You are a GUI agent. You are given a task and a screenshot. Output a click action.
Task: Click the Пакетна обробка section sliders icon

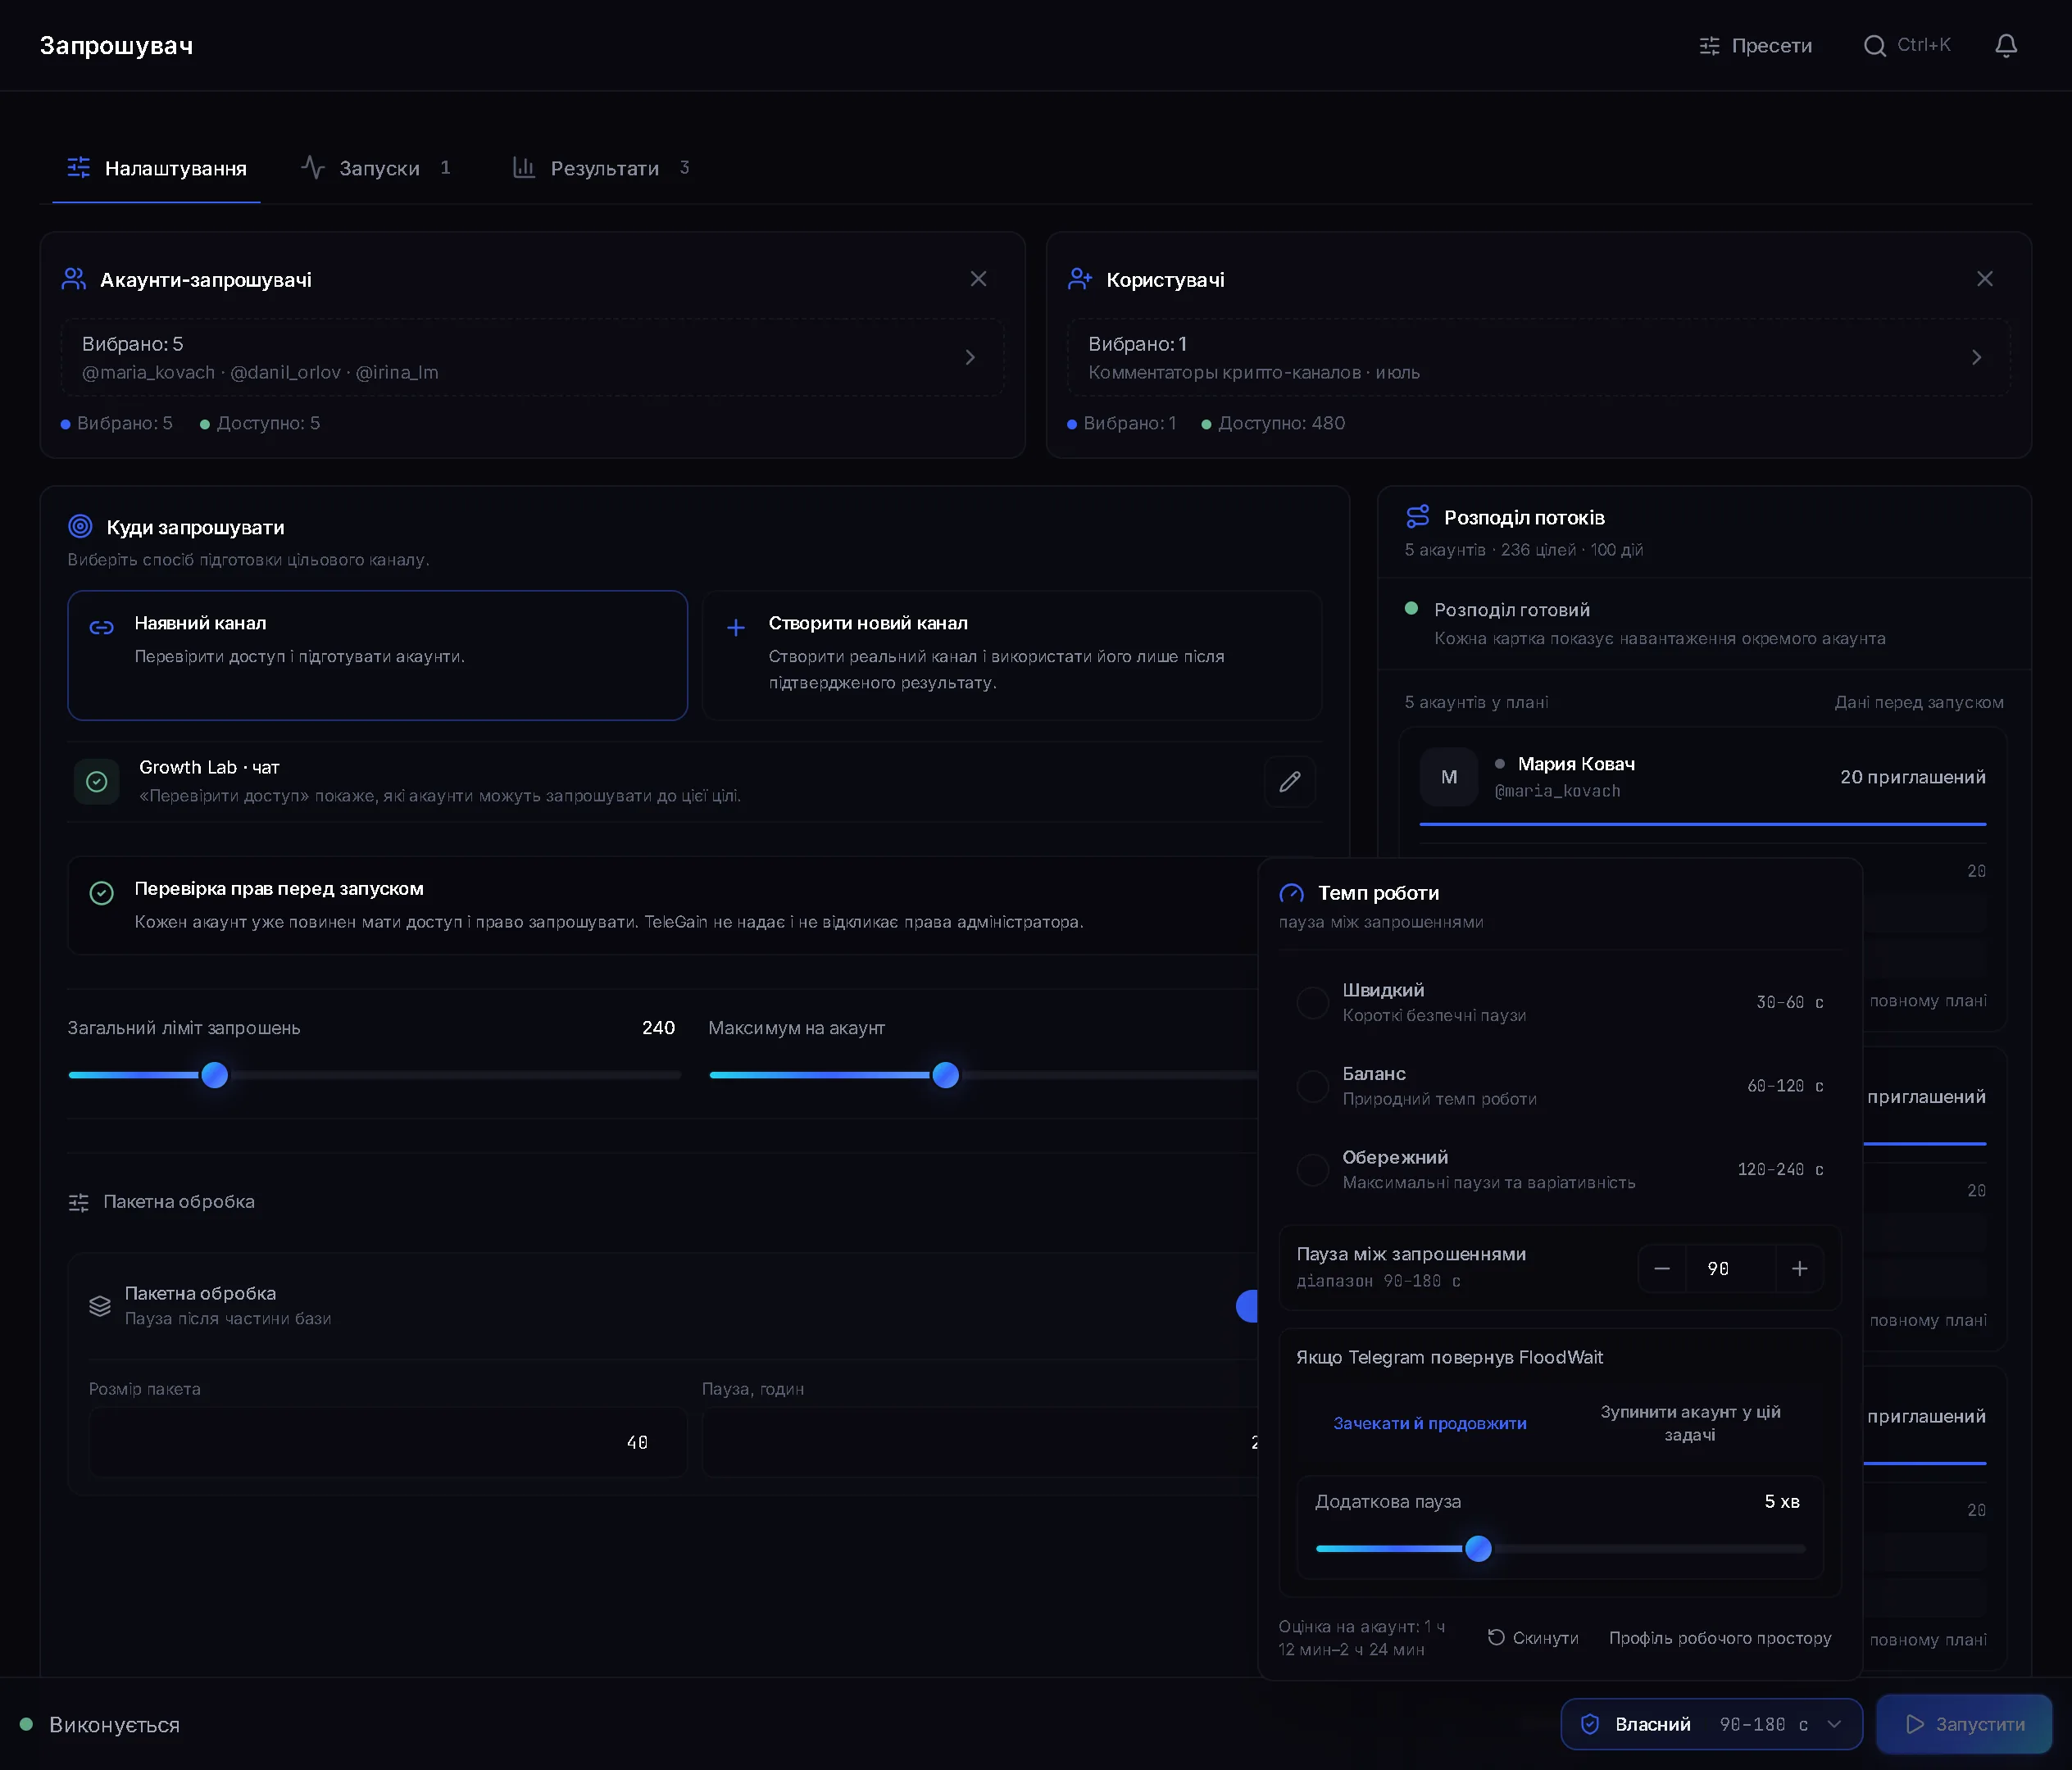tap(79, 1202)
